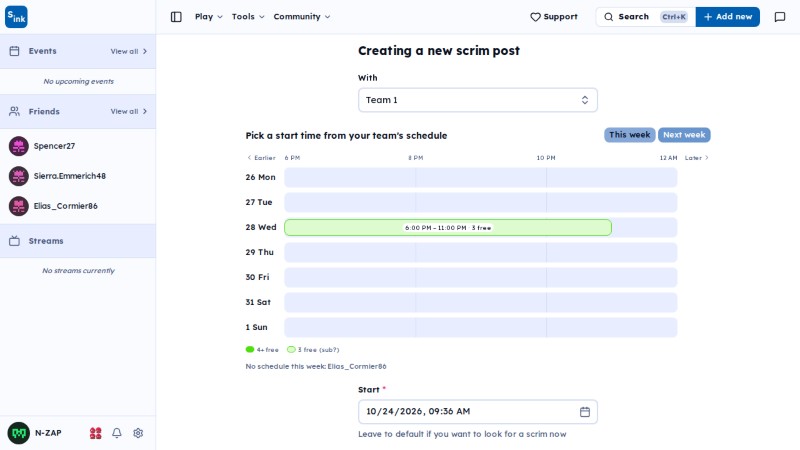The width and height of the screenshot is (800, 450).
Task: Open N-ZAP user avatar
Action: pos(18,433)
